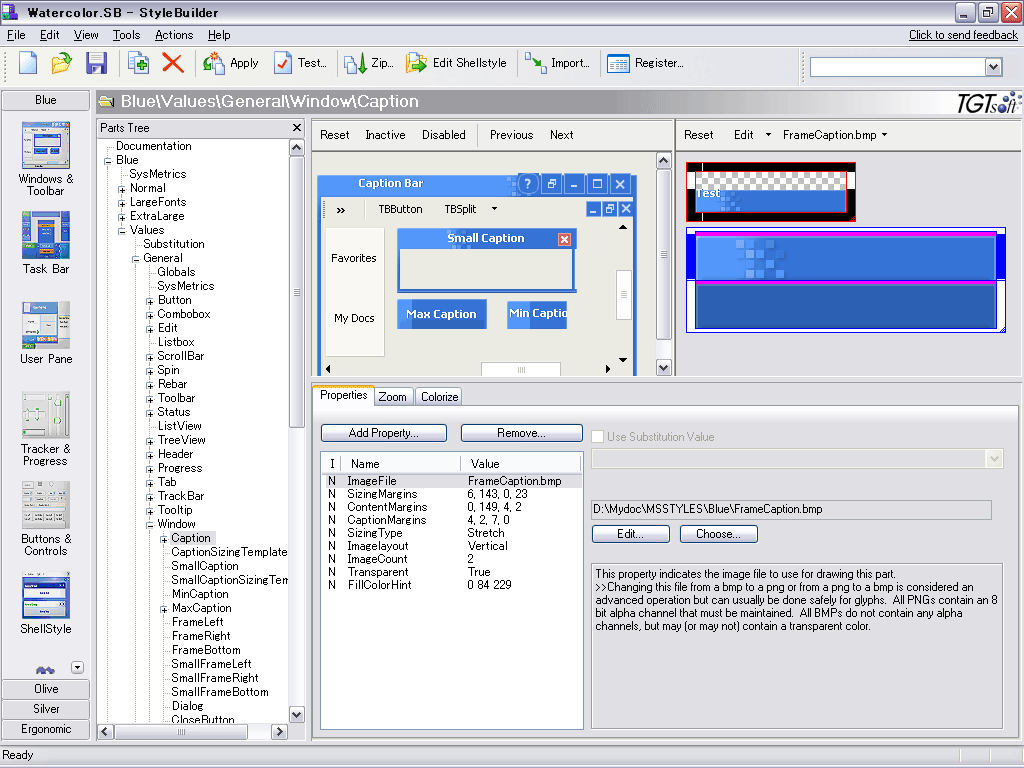
Task: Click the Choose... button
Action: coord(718,534)
